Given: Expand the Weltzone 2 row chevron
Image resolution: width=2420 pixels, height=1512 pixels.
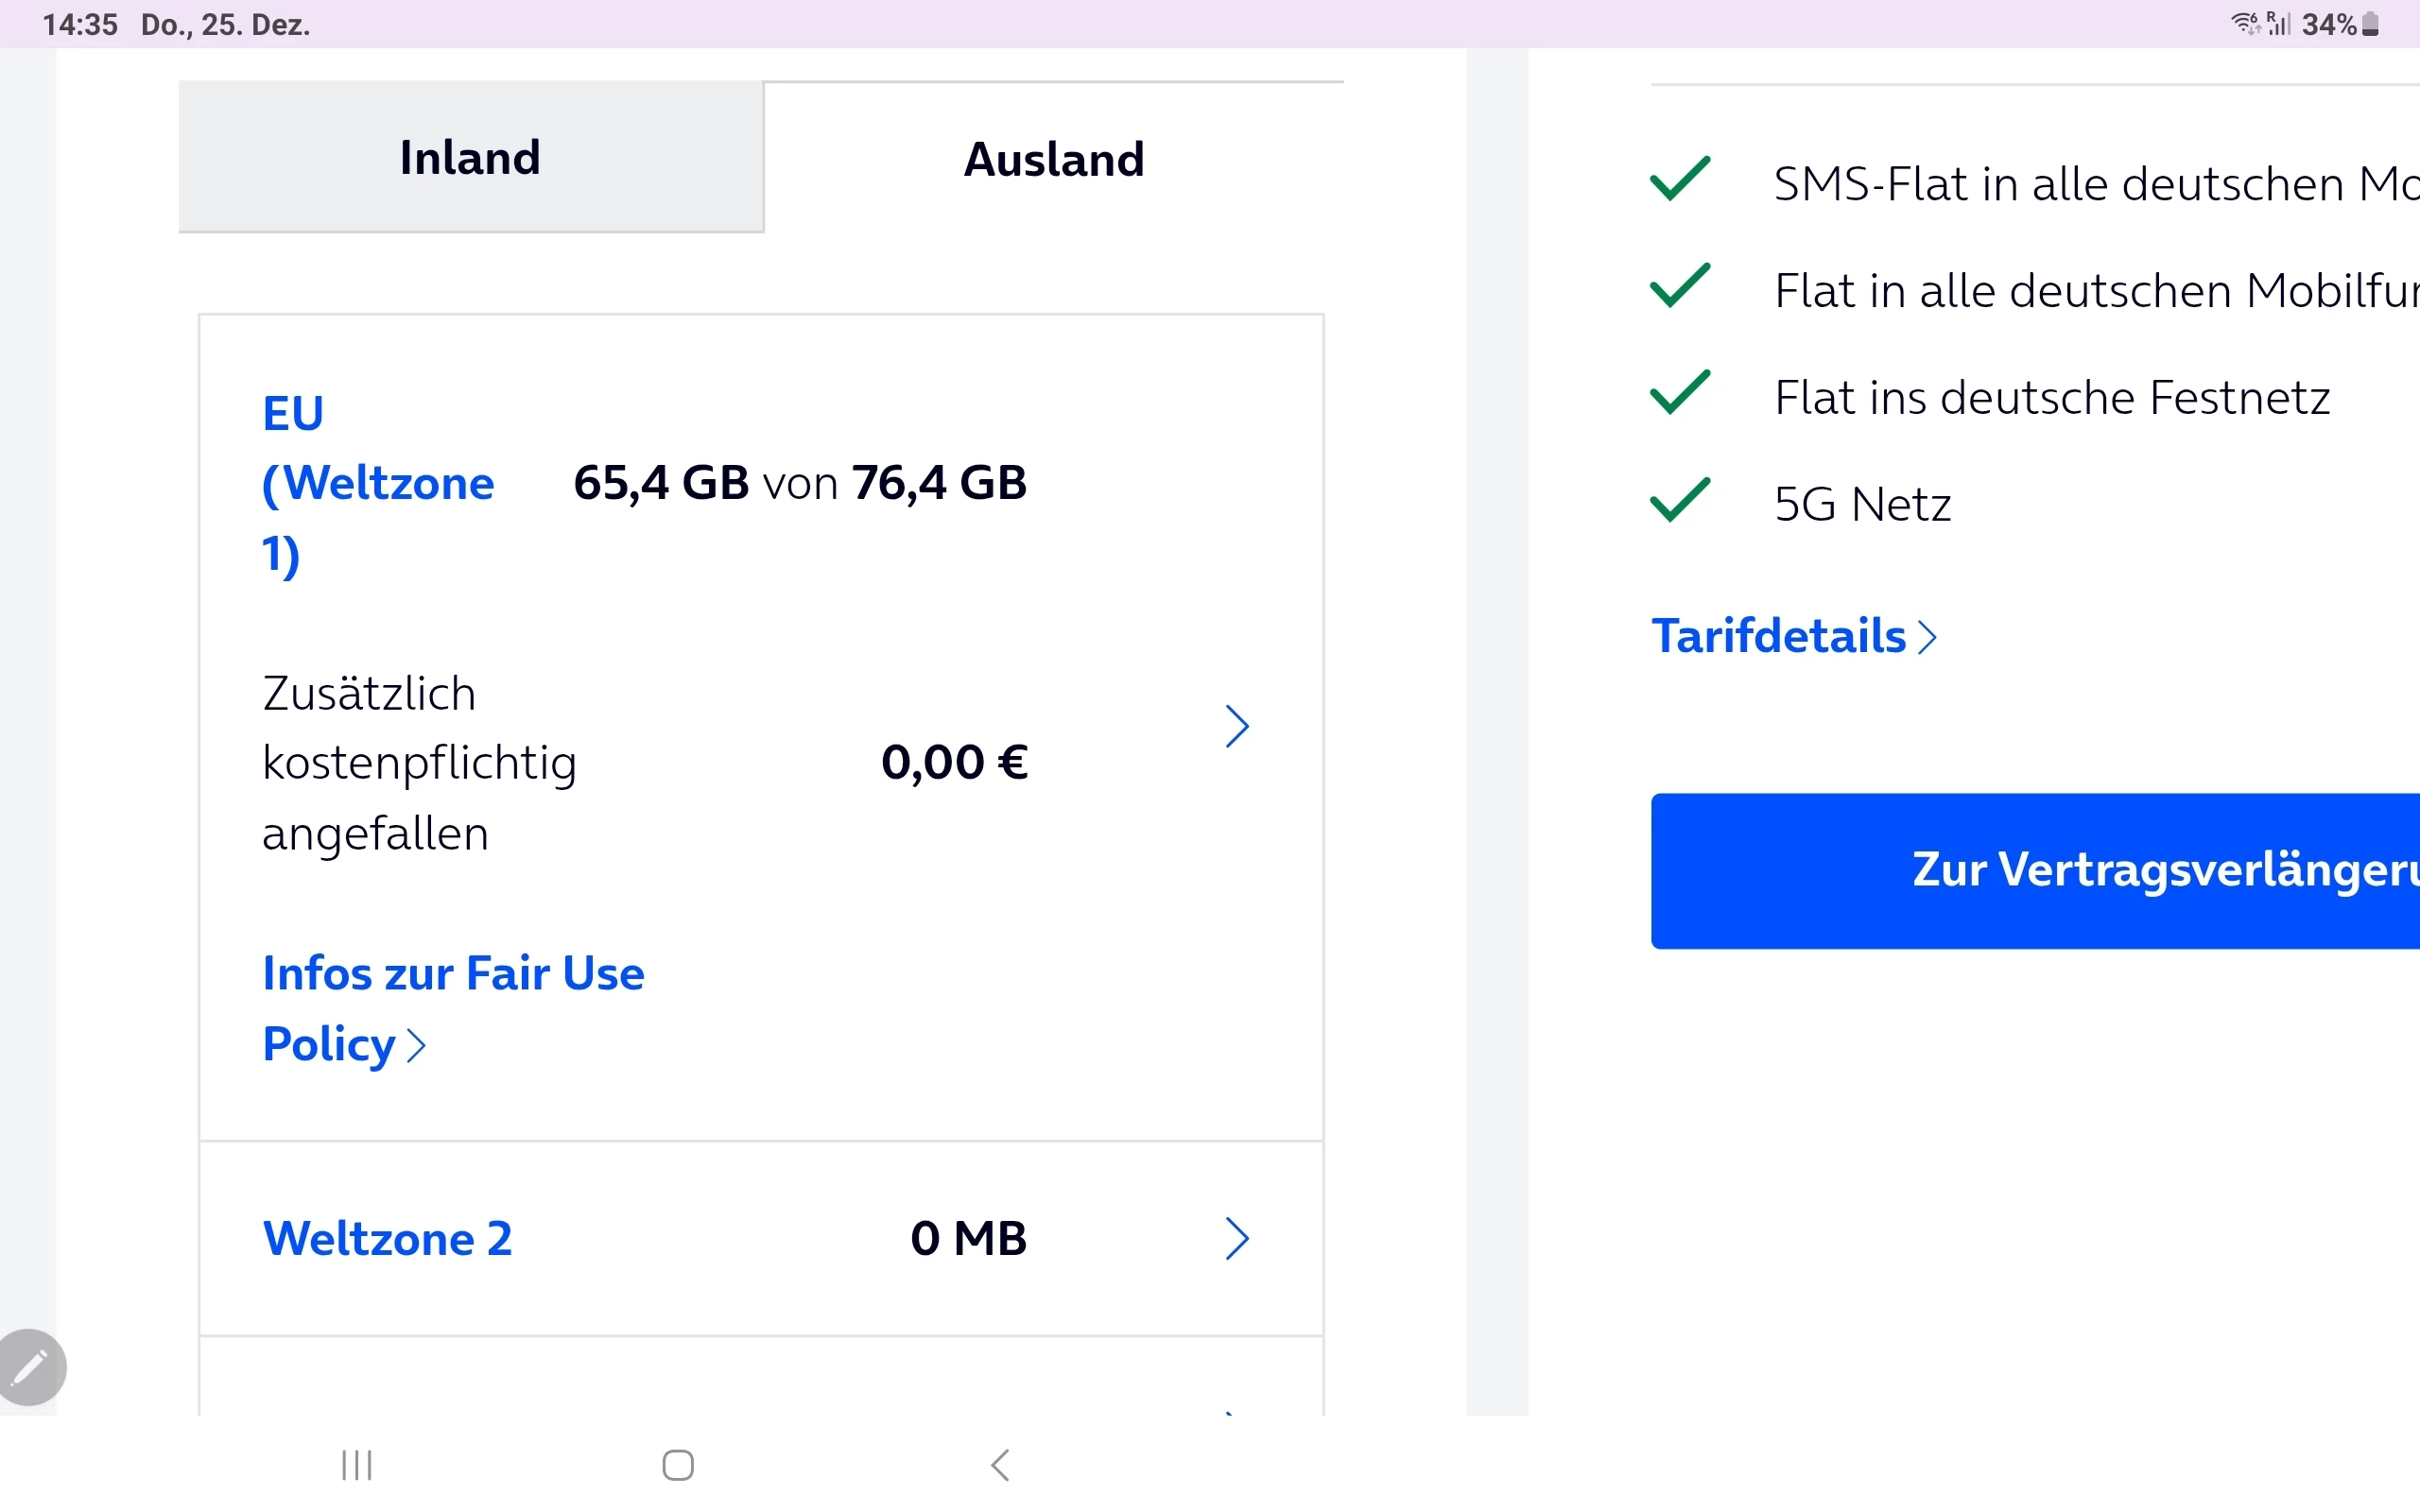Looking at the screenshot, I should pyautogui.click(x=1237, y=1238).
